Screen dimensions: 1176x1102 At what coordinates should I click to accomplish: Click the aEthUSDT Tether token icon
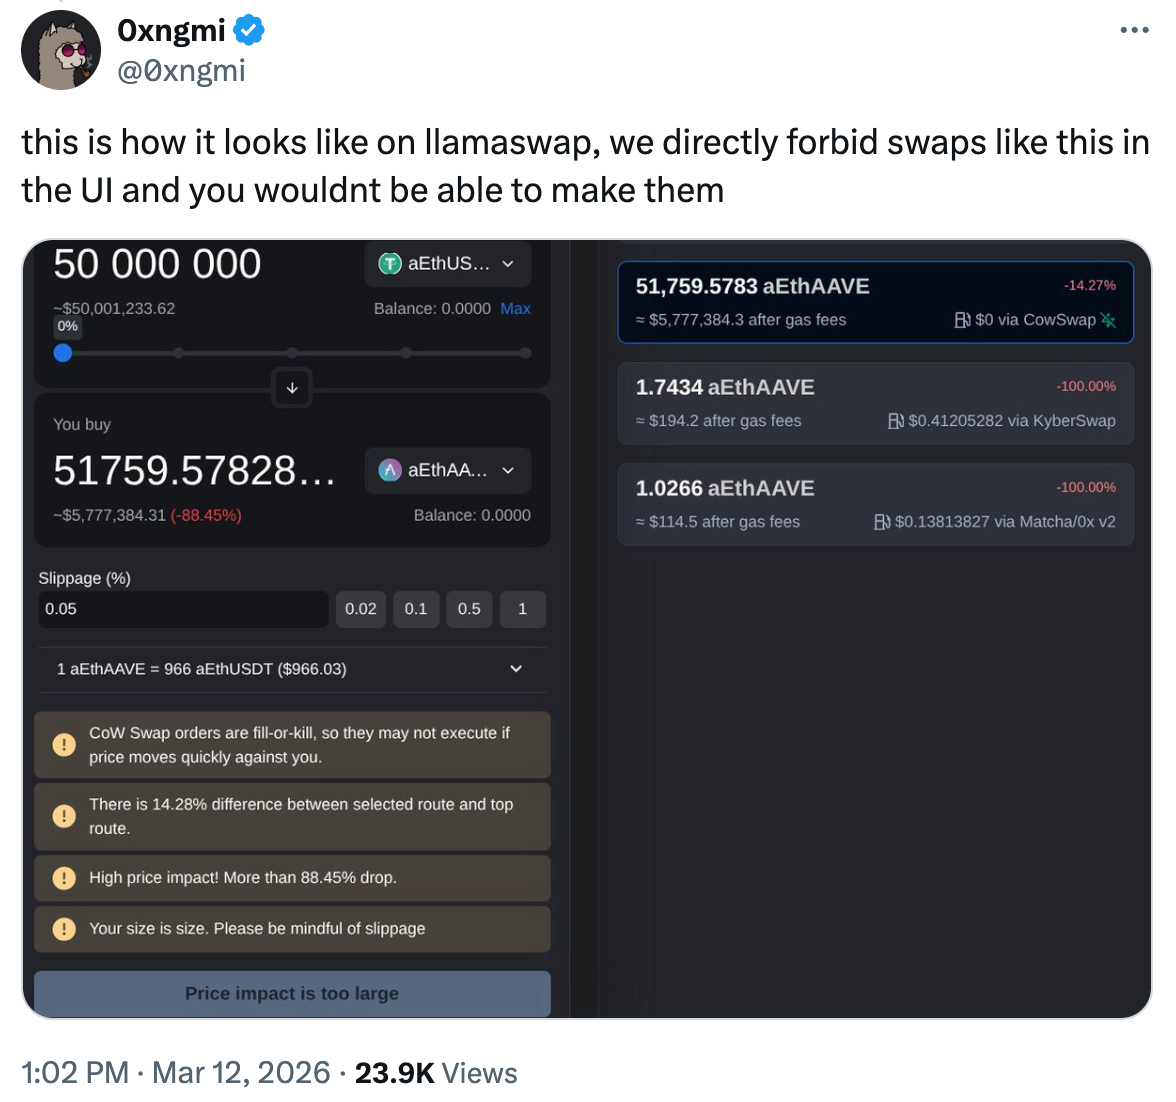click(x=390, y=264)
